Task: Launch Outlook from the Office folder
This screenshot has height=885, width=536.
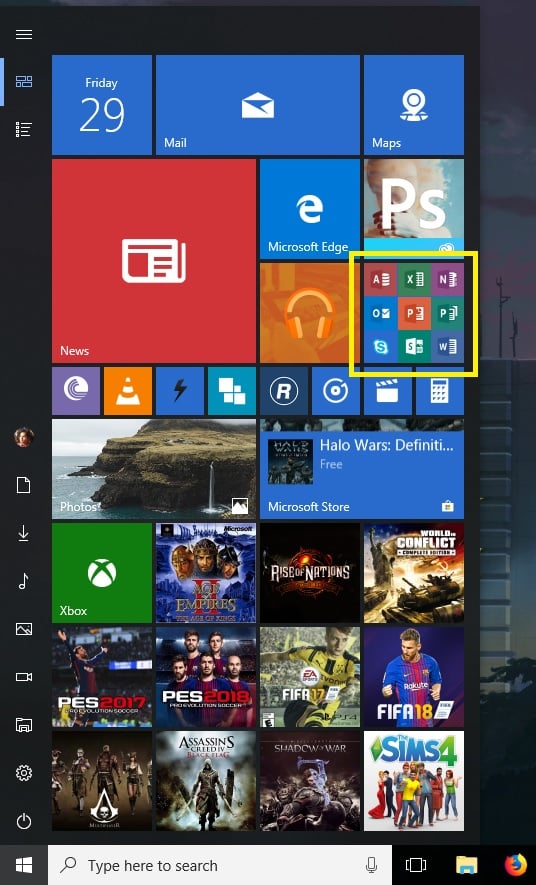Action: (381, 313)
